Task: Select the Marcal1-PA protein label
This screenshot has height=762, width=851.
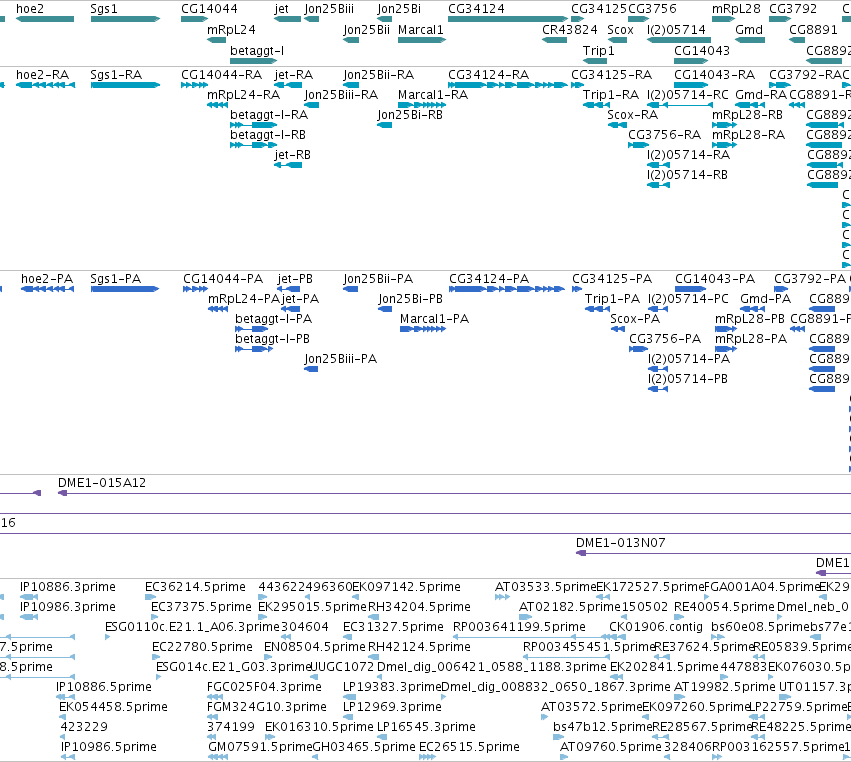Action: point(434,319)
